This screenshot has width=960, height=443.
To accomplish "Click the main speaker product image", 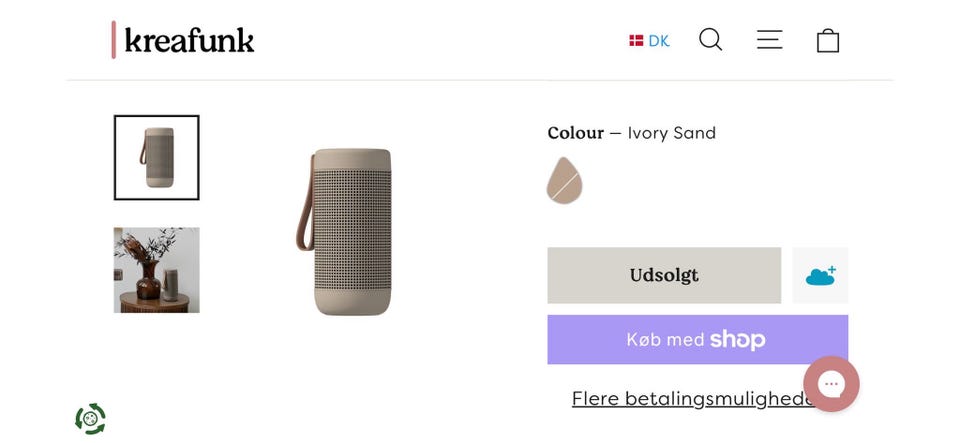I will pos(349,232).
